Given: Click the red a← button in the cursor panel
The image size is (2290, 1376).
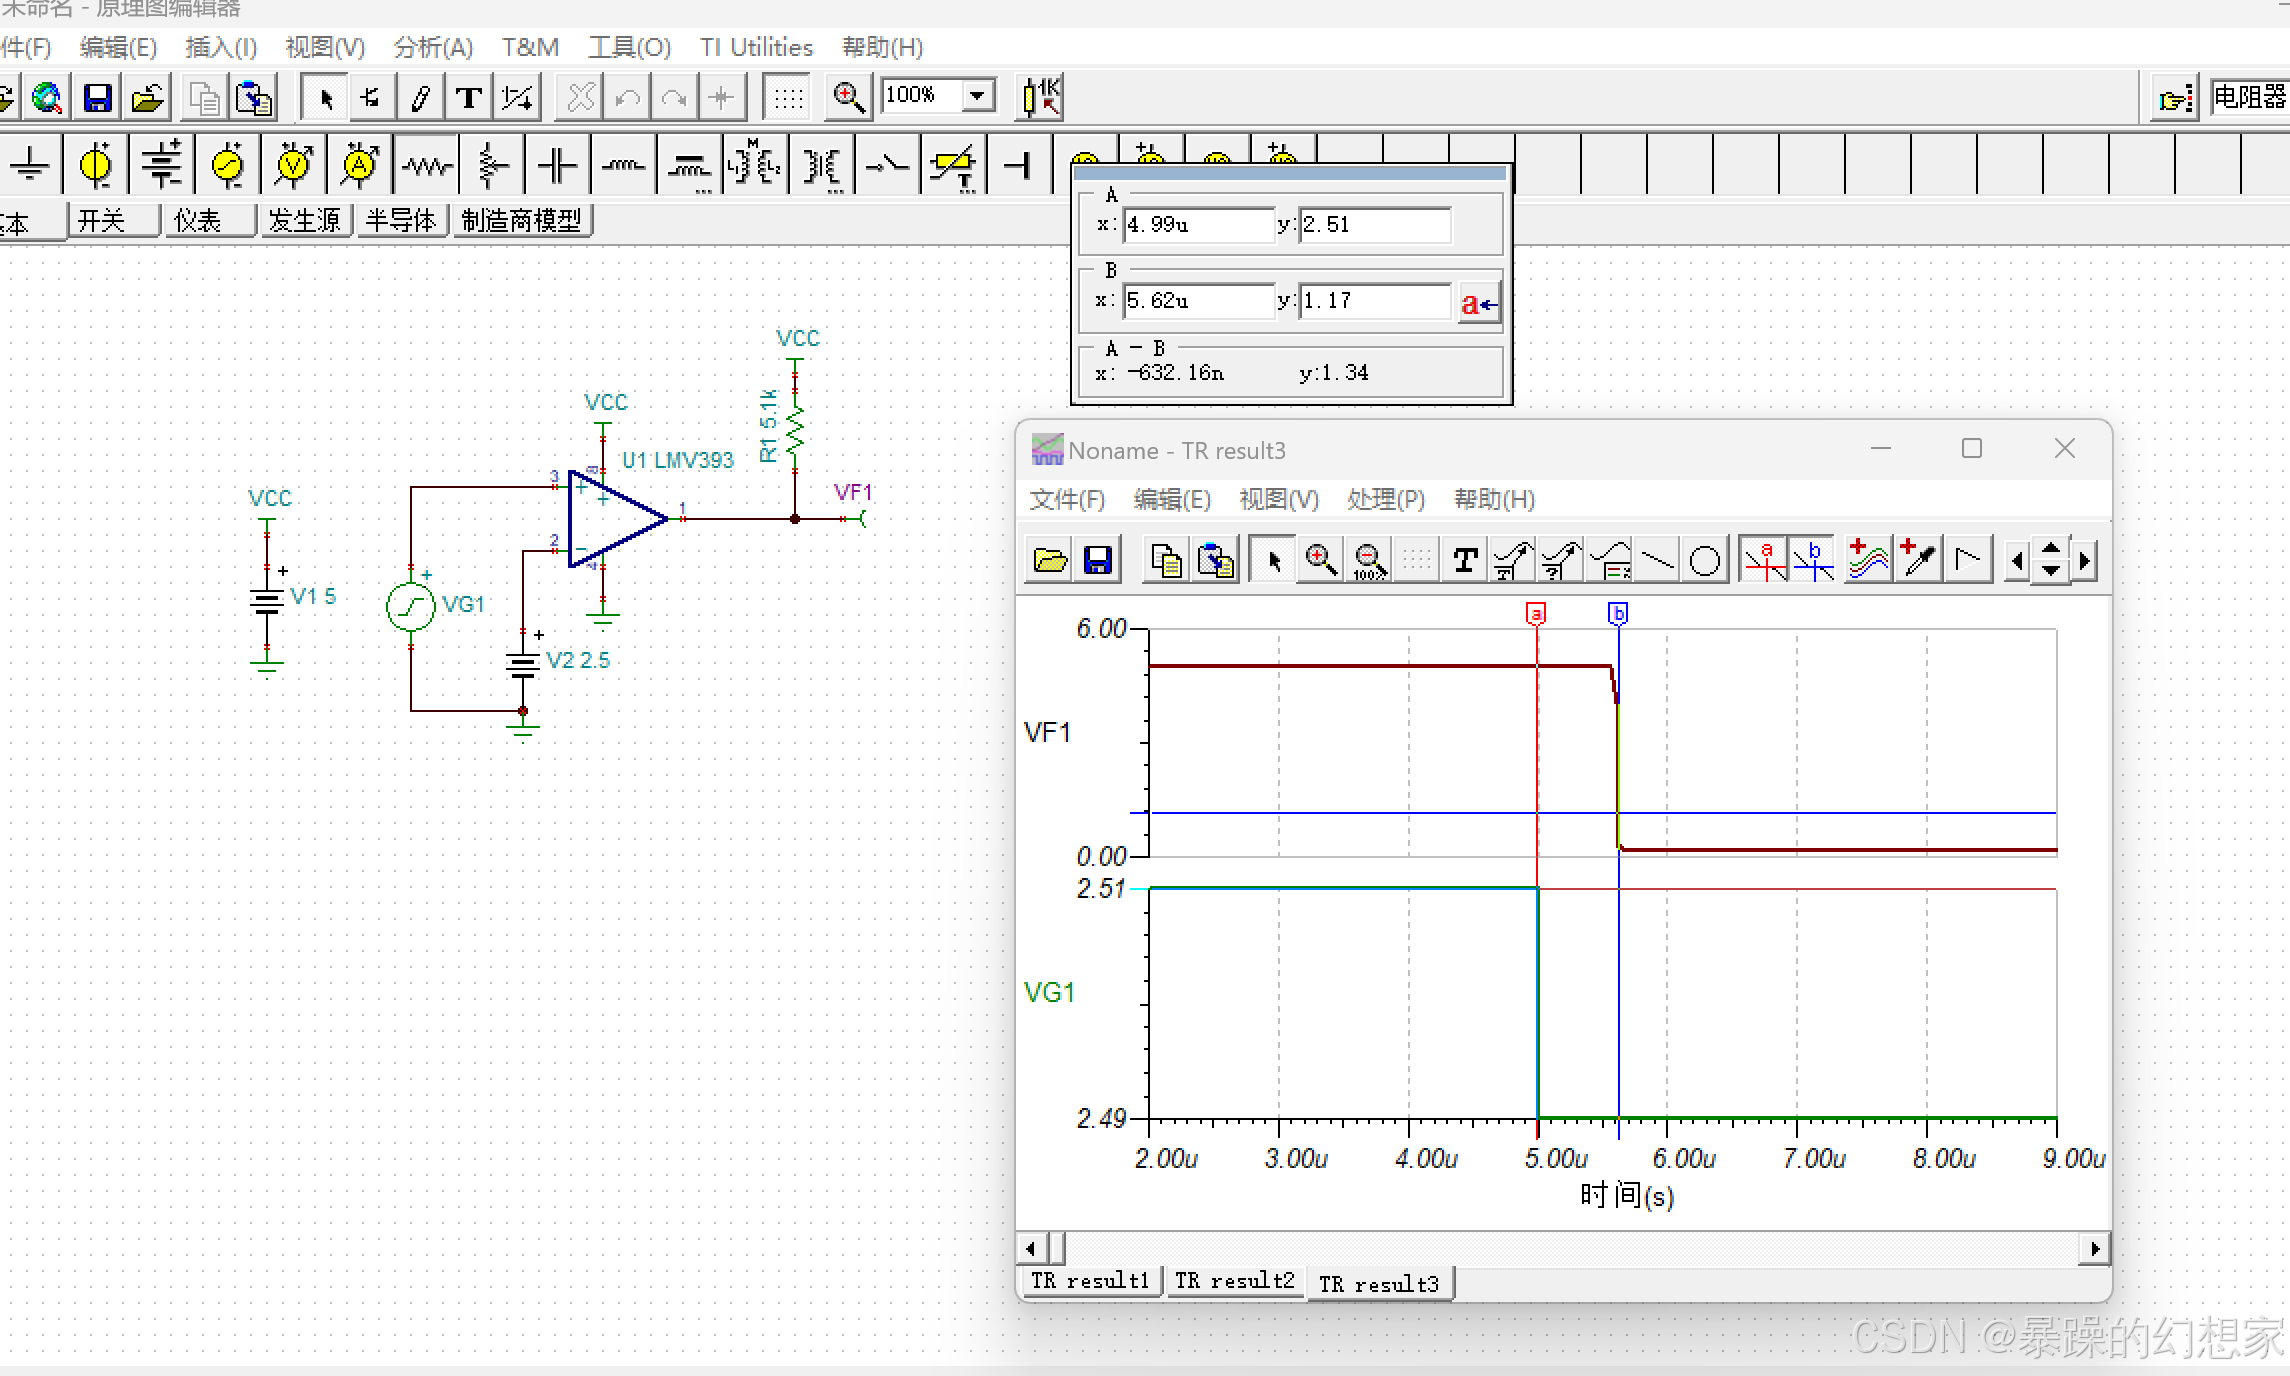Looking at the screenshot, I should coord(1478,303).
